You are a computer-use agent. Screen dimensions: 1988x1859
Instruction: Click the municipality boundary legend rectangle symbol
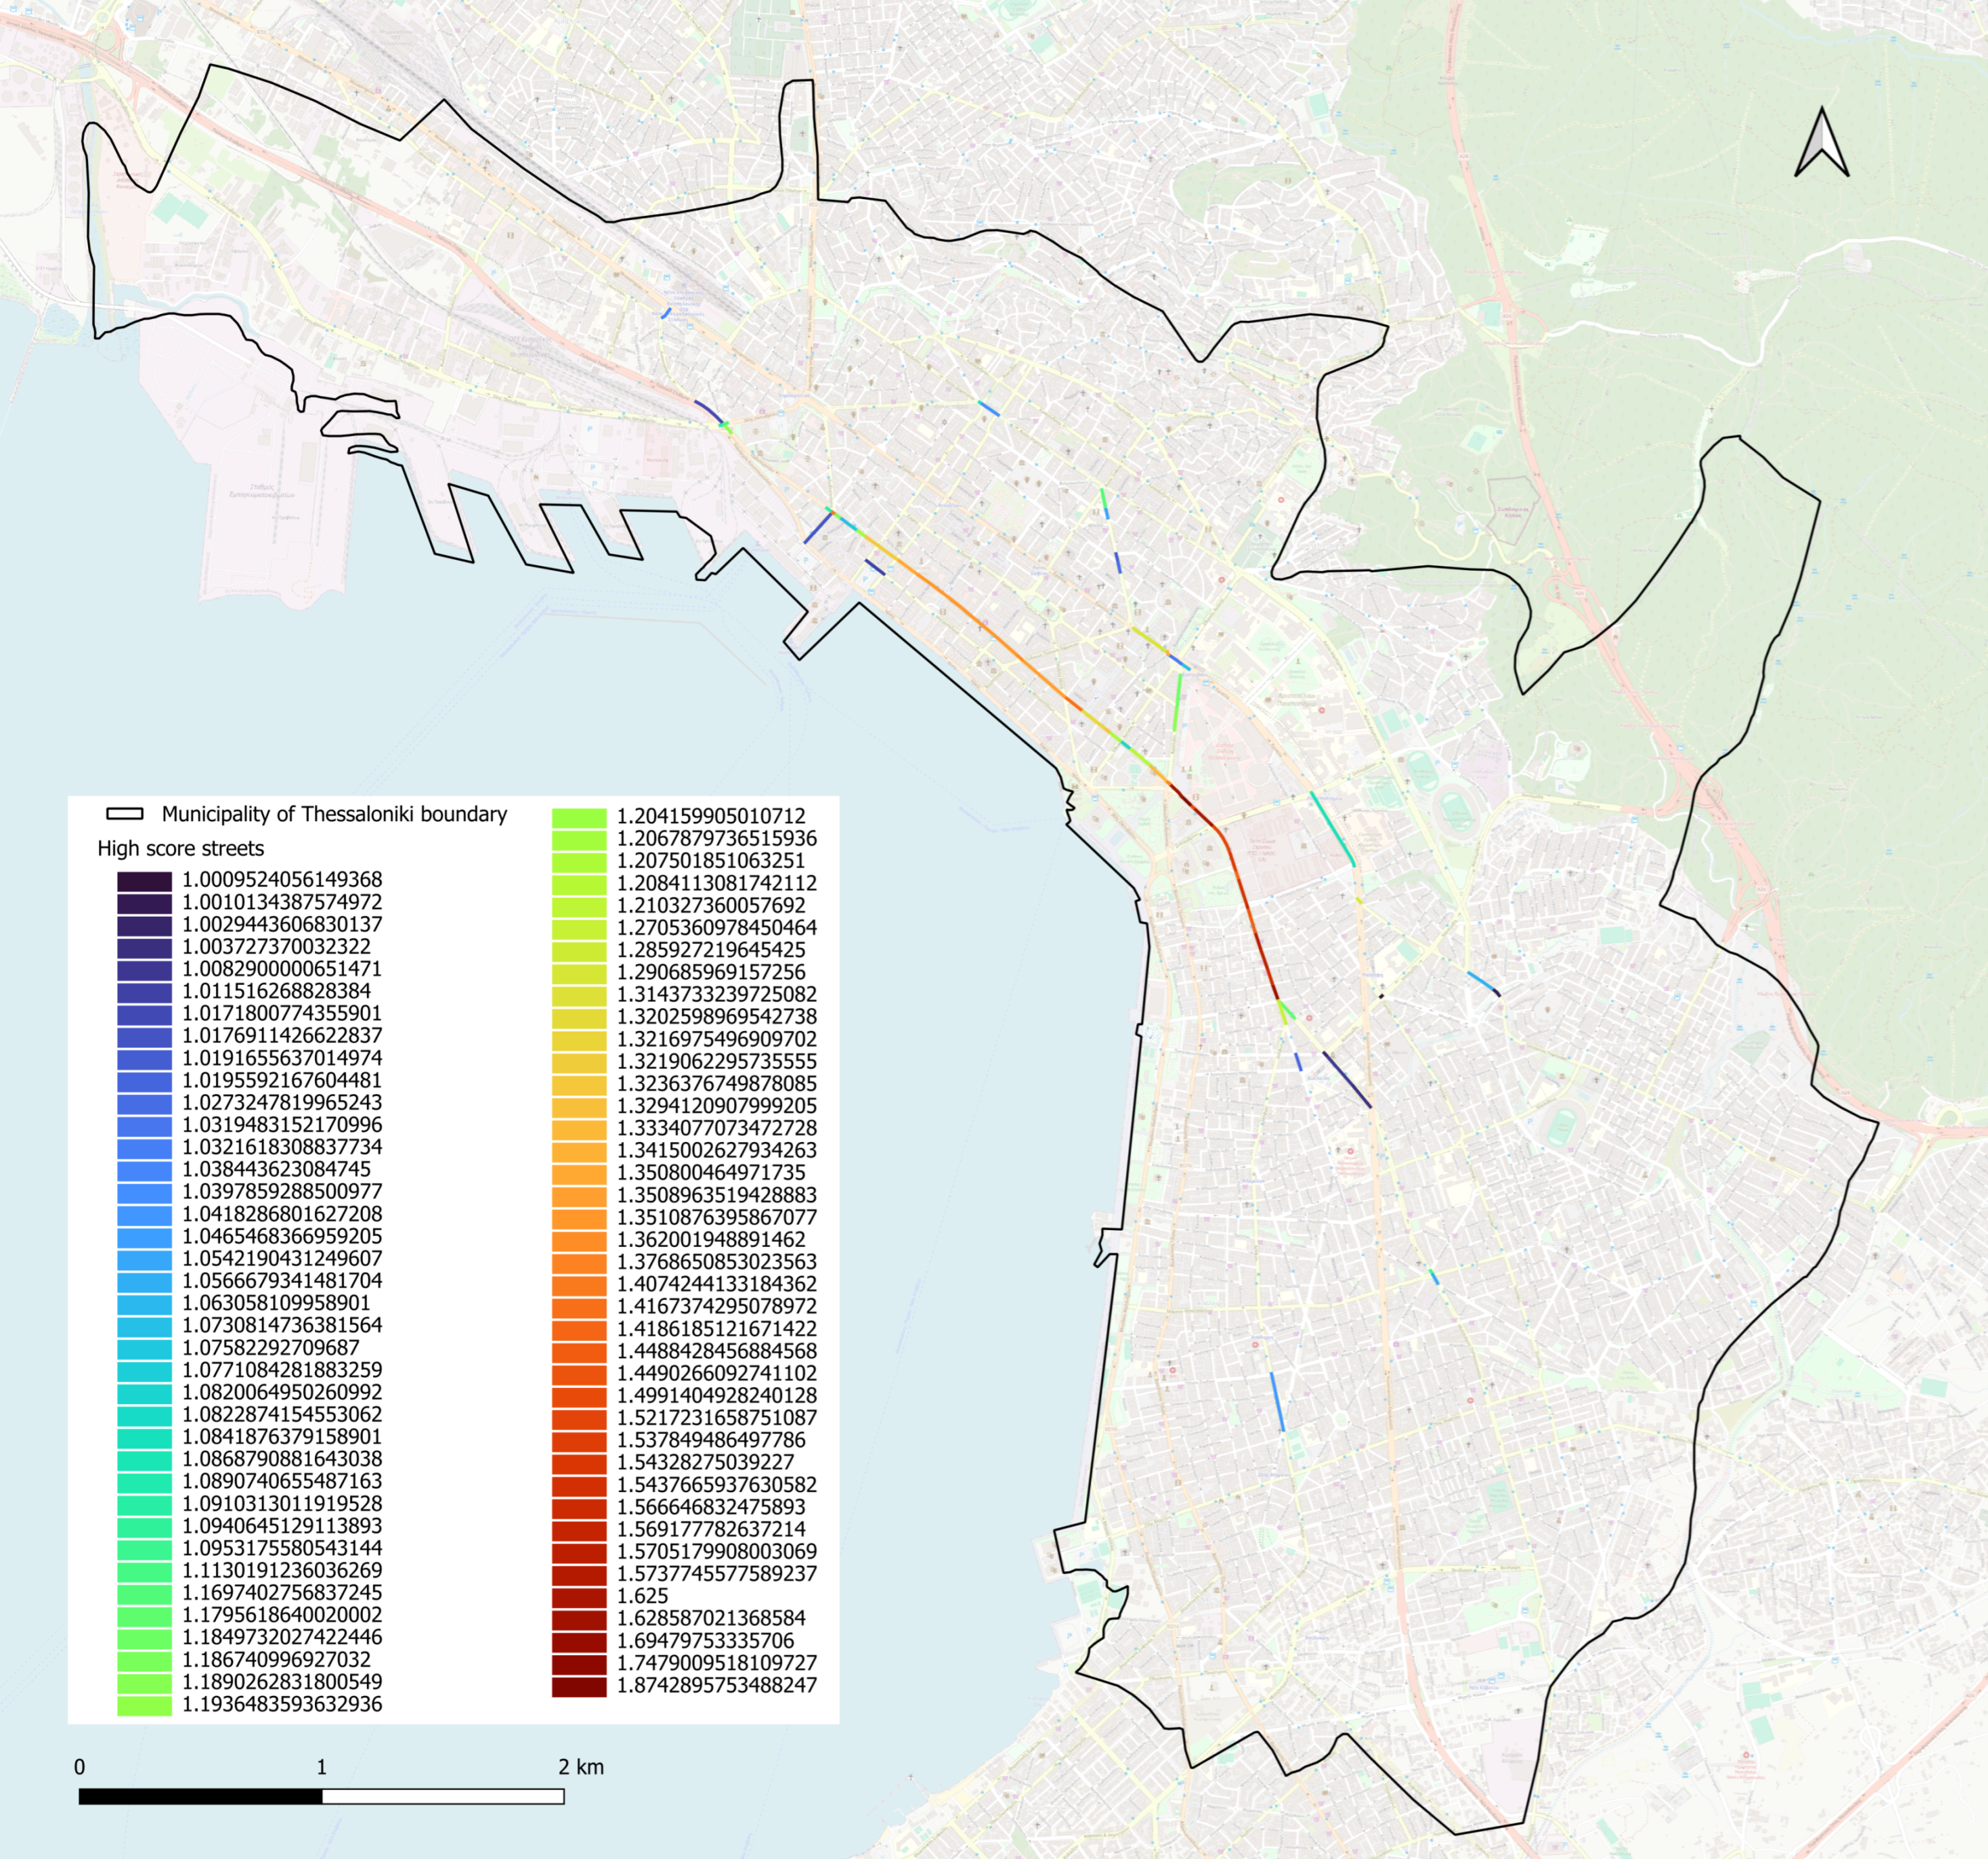(x=125, y=814)
